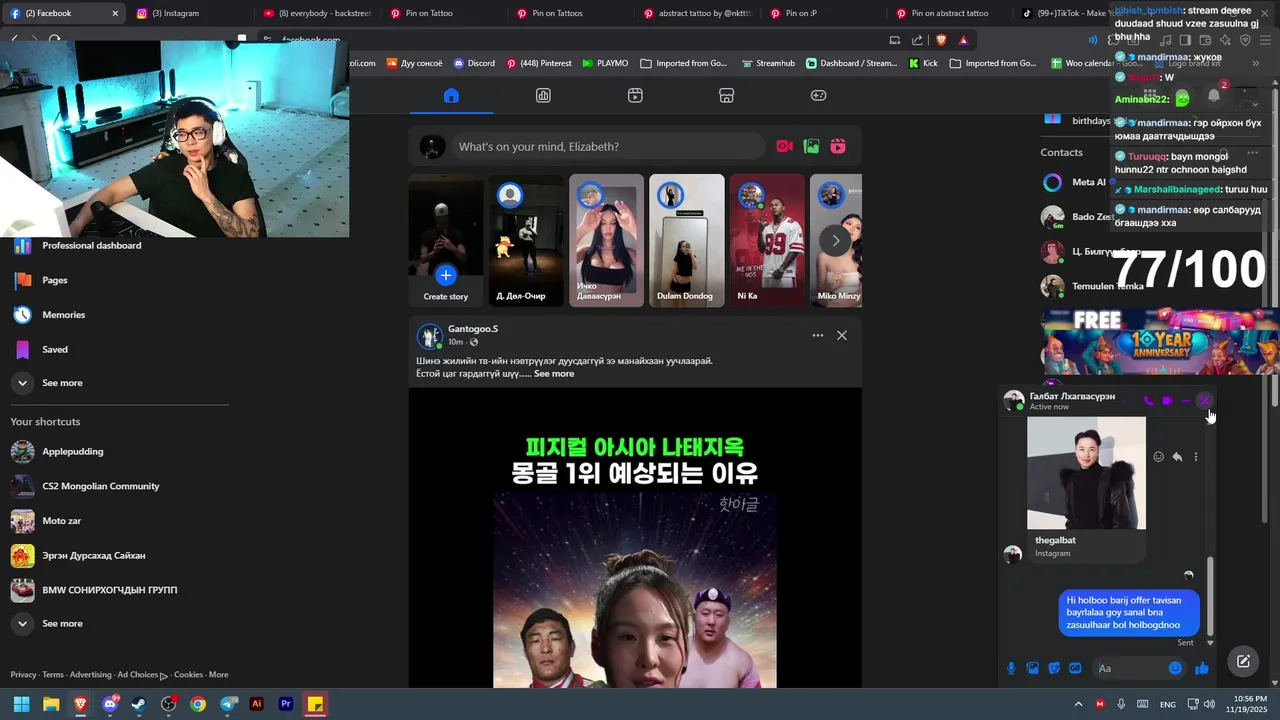Viewport: 1280px width, 720px height.
Task: Open Pinterest bookmark in bookmarks bar
Action: [x=539, y=63]
